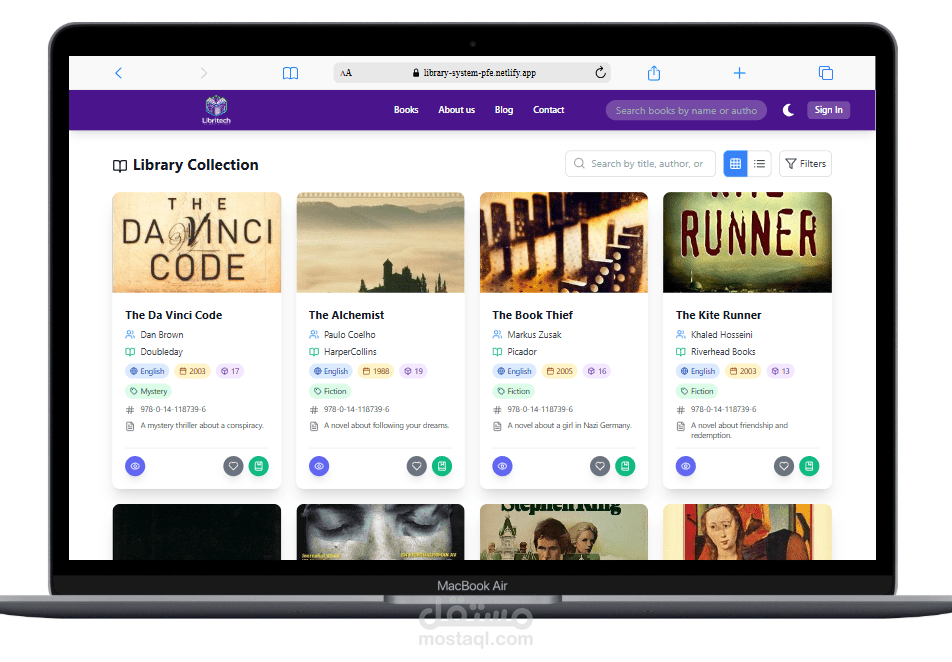
Task: Click the reader text size AA icon
Action: tap(346, 73)
